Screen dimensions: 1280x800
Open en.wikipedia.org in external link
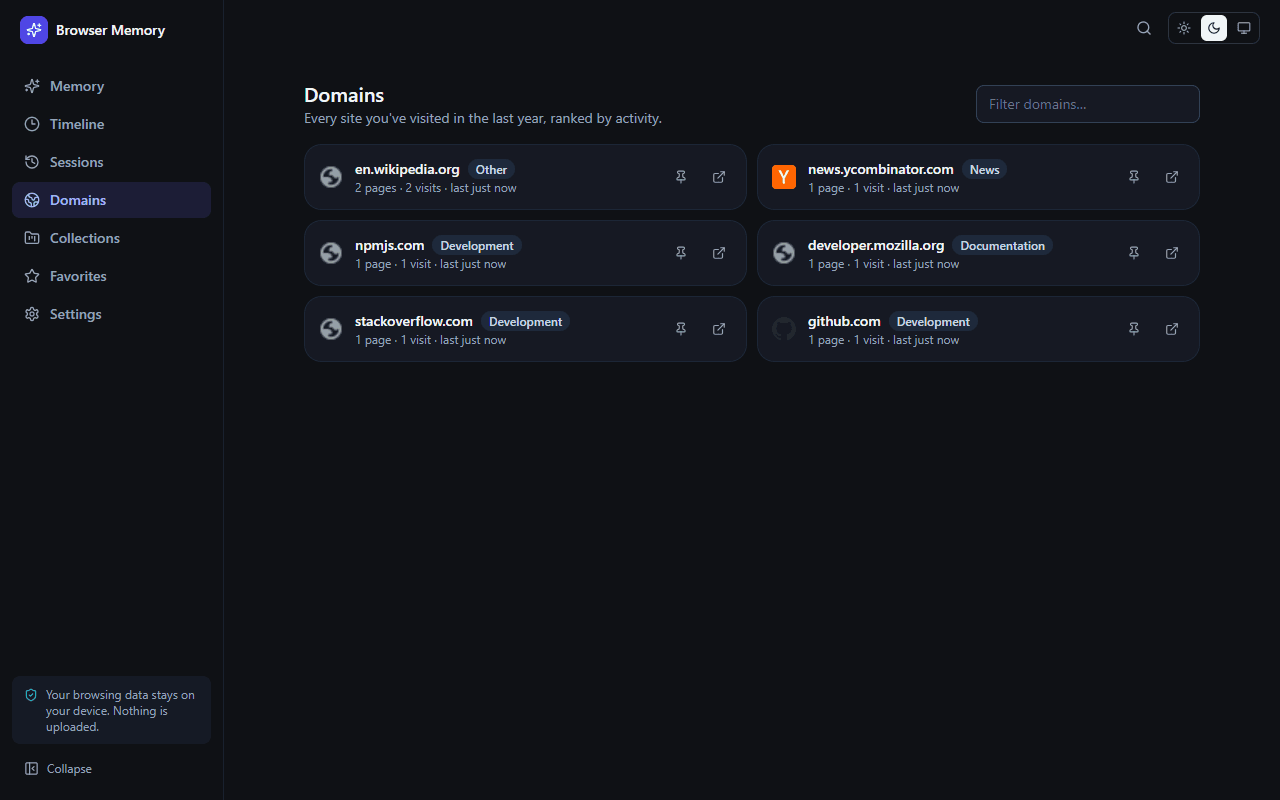pos(719,177)
